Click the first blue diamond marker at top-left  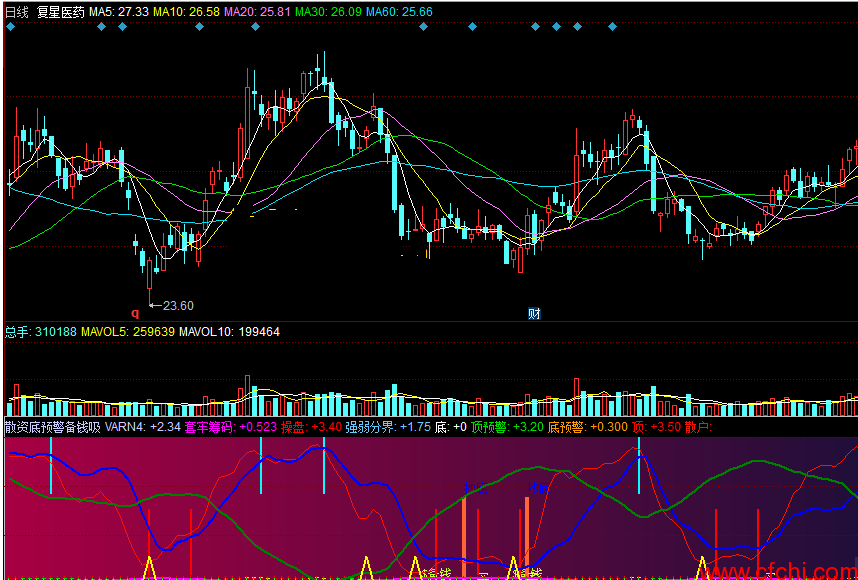[x=10, y=27]
